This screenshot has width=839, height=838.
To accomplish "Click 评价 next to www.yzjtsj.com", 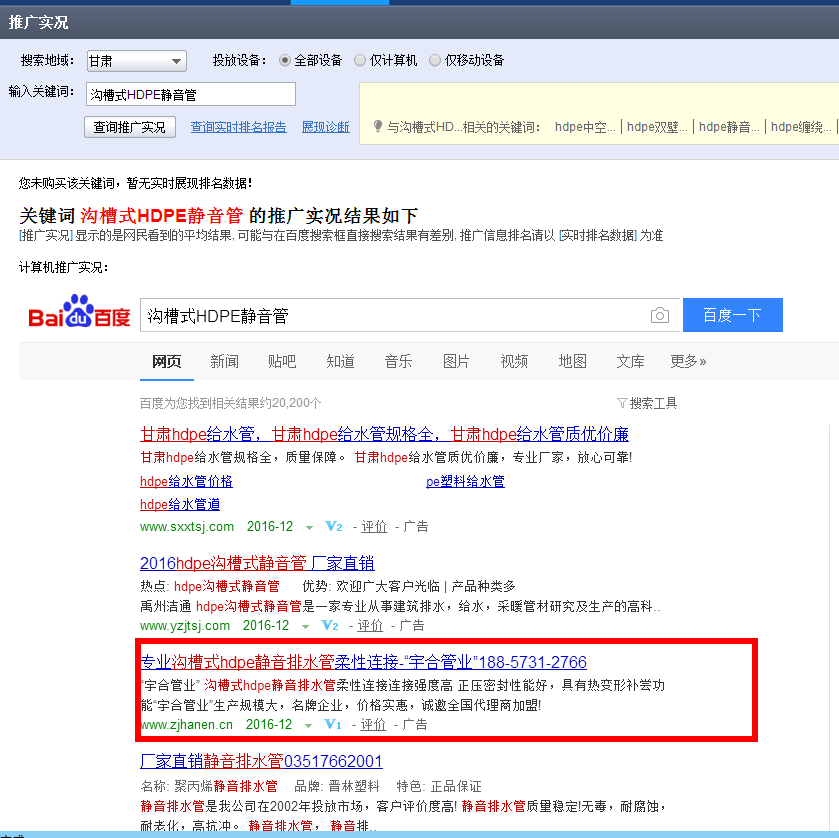I will coord(370,626).
